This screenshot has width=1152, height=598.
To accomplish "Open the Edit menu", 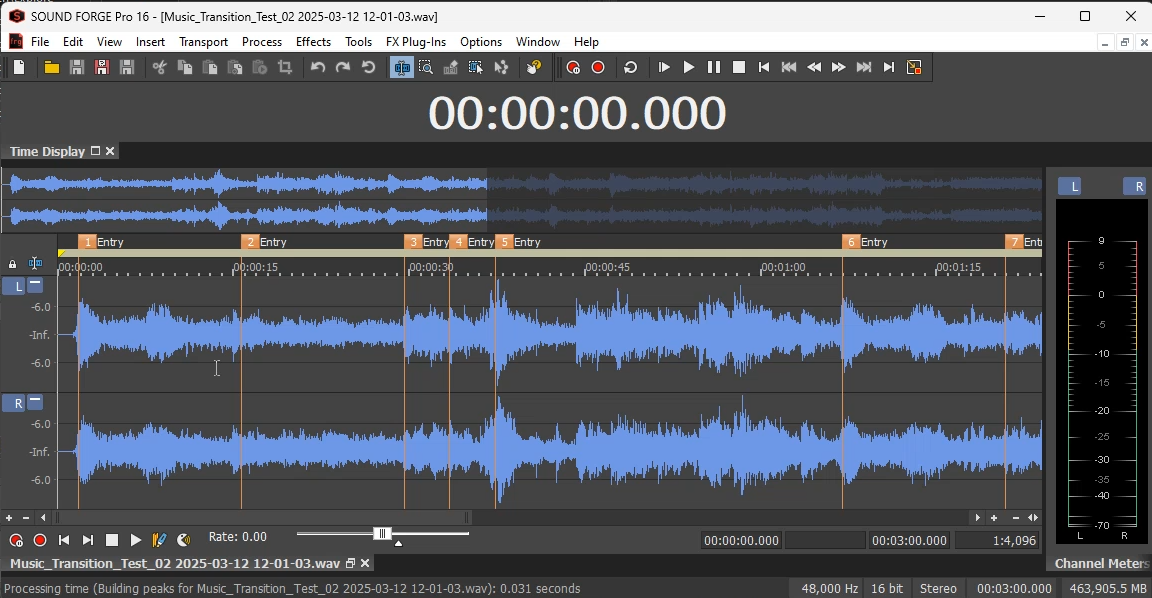I will [73, 42].
